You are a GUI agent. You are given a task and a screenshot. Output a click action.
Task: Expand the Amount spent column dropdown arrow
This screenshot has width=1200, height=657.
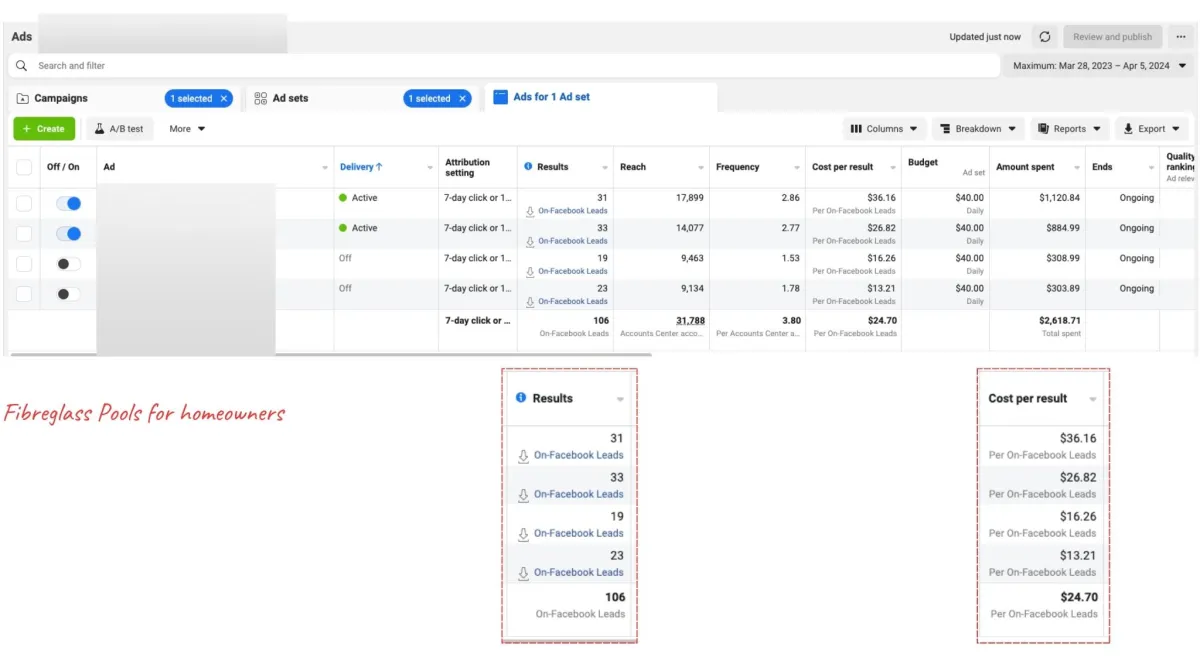pyautogui.click(x=1077, y=168)
